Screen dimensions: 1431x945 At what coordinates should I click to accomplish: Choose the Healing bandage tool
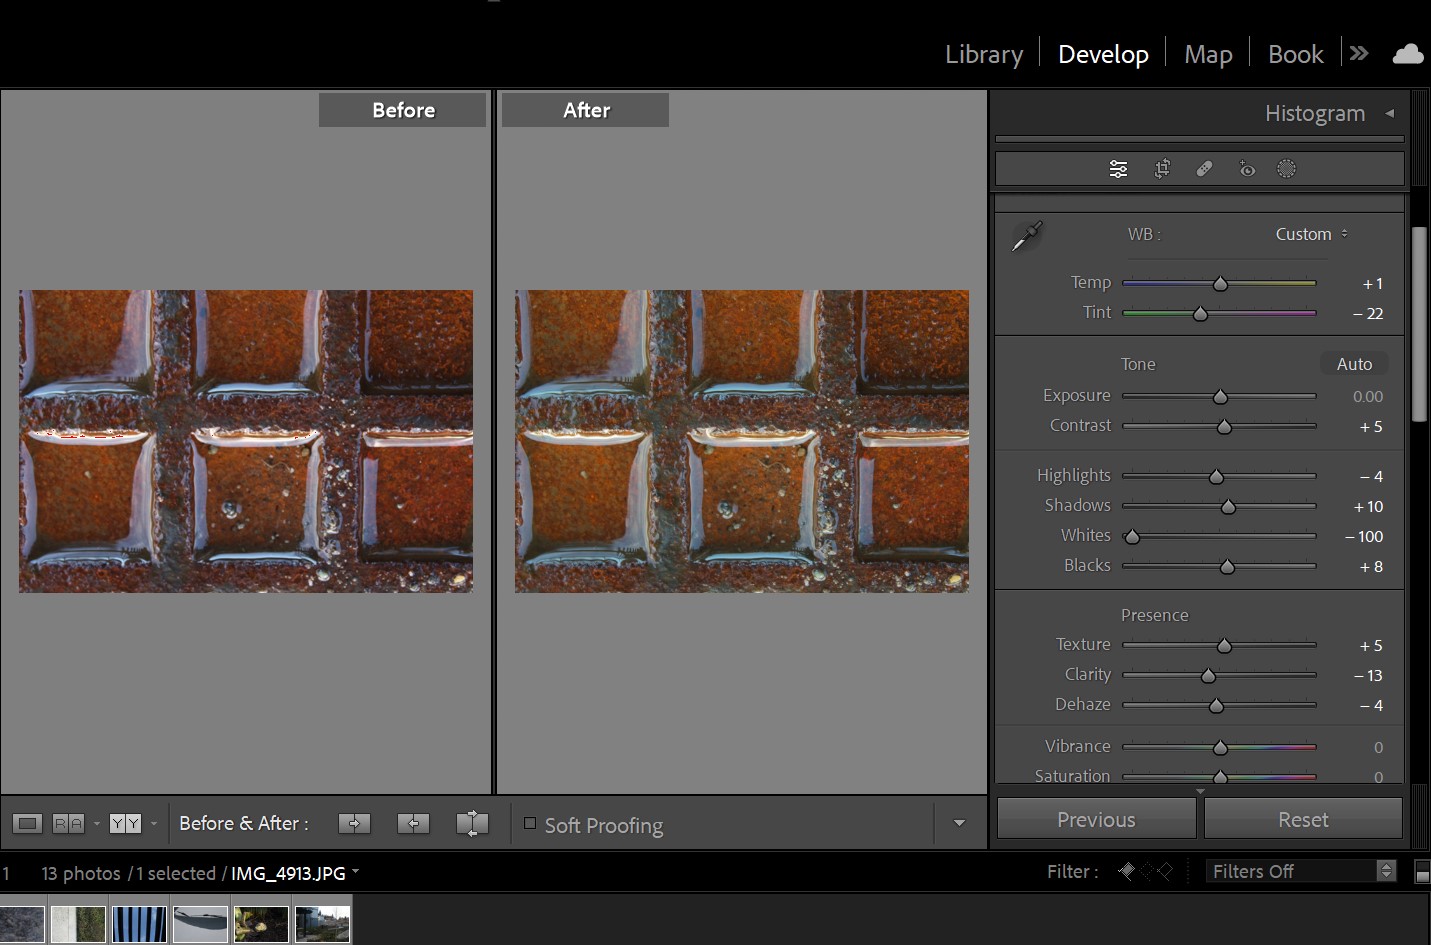pos(1204,169)
